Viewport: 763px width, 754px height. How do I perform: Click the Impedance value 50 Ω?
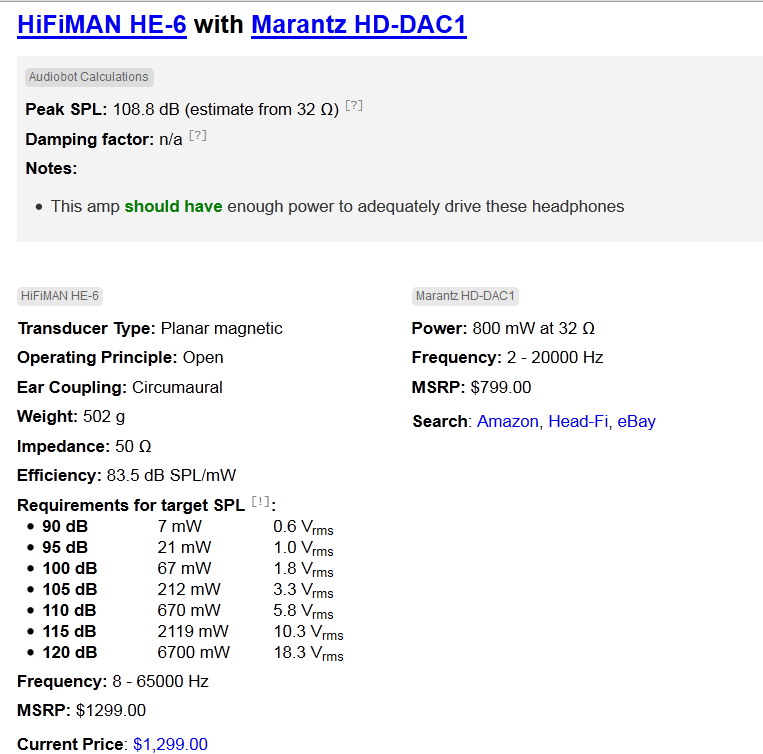tap(133, 446)
